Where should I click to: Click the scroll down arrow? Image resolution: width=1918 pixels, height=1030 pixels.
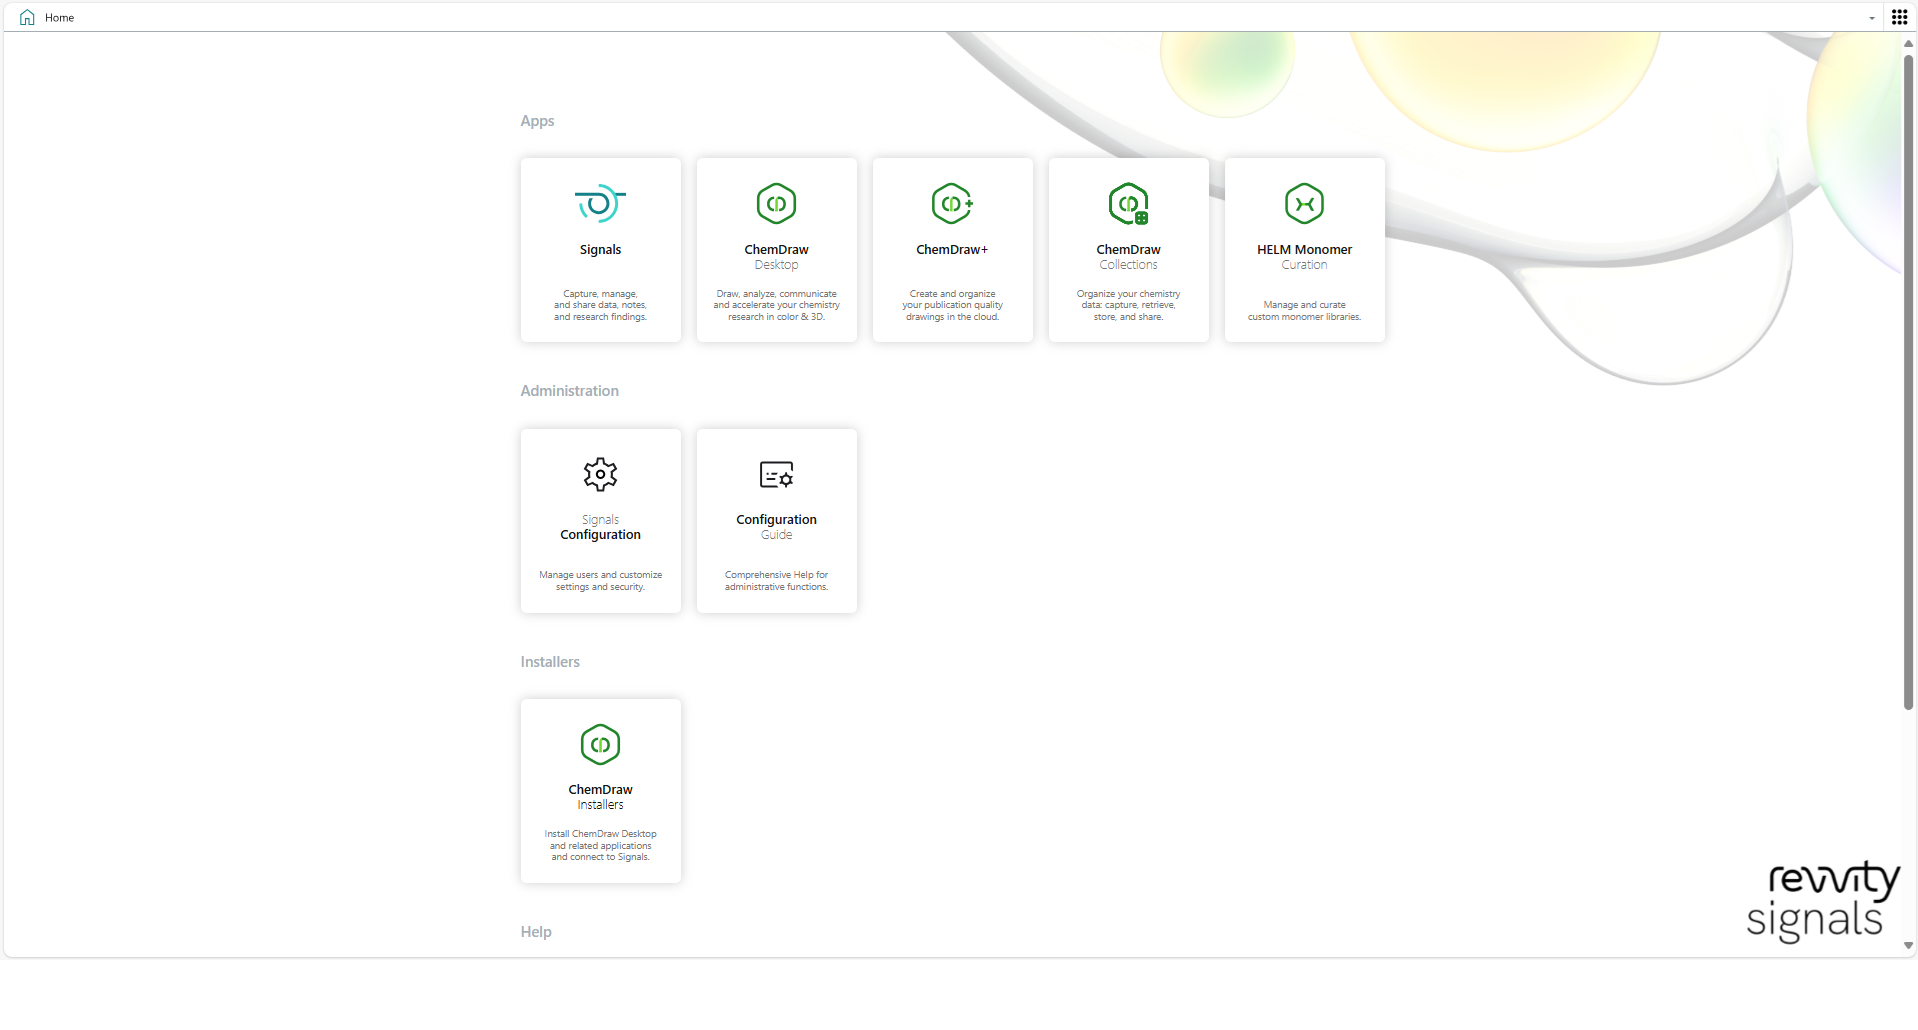tap(1908, 945)
